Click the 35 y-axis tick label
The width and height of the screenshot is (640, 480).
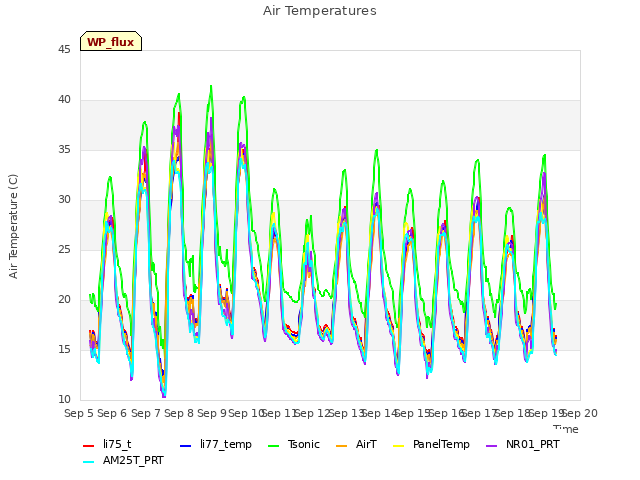[x=64, y=150]
